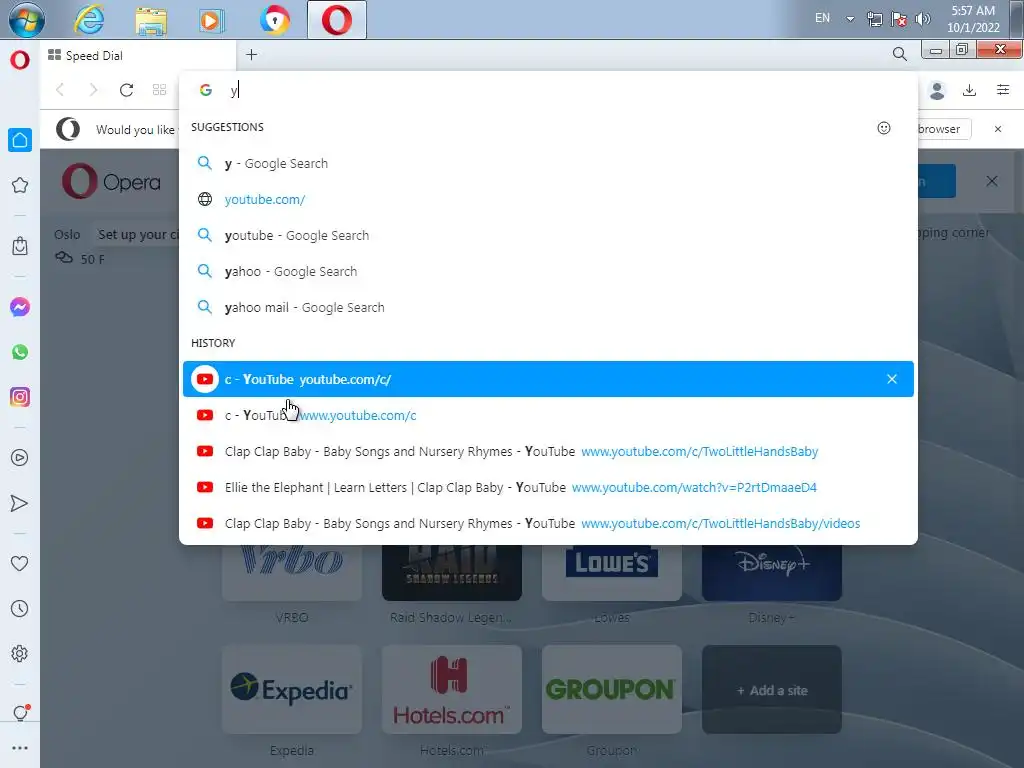Open the Shopping bag sidebar icon

pos(20,246)
